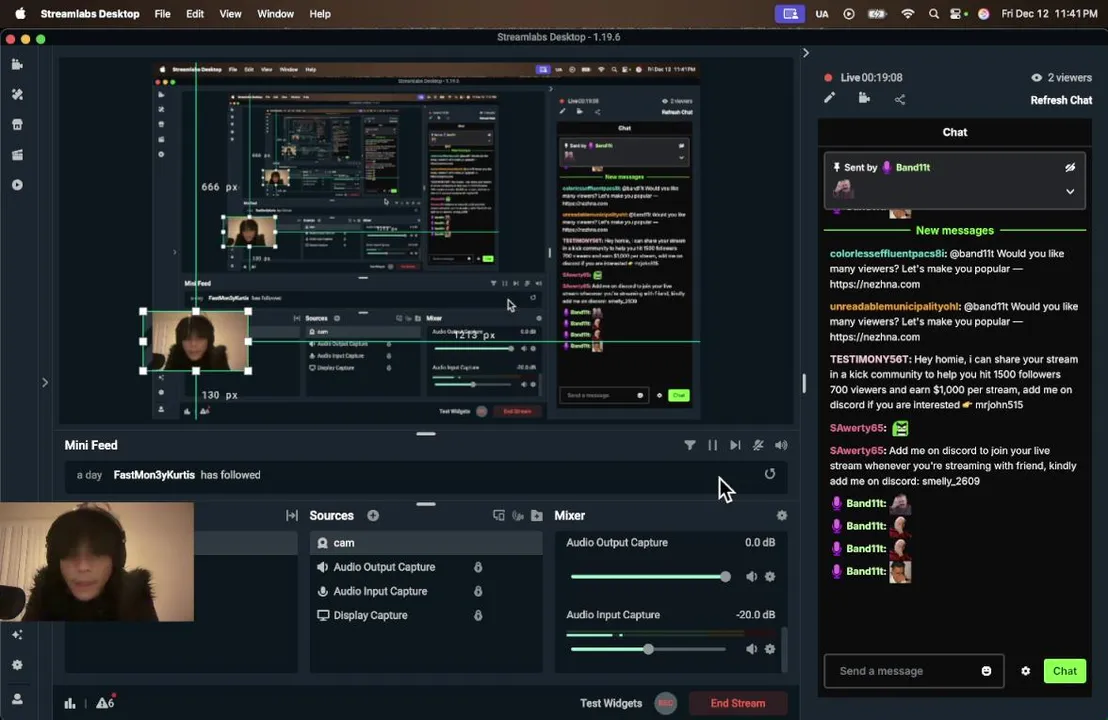Toggle mute event alerts in Mini Feed
The image size is (1108, 720).
(x=758, y=445)
